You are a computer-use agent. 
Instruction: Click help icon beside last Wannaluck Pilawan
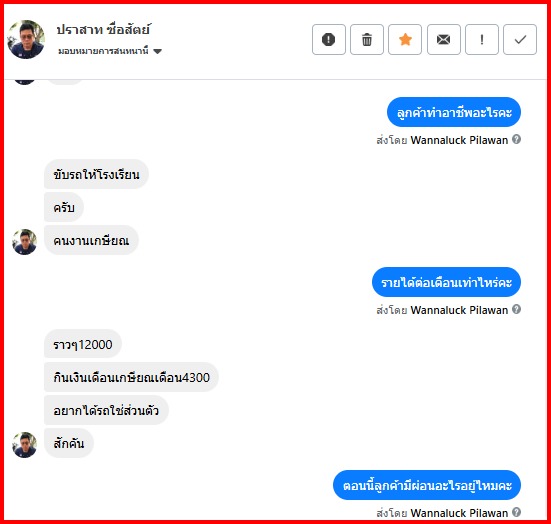pyautogui.click(x=516, y=512)
